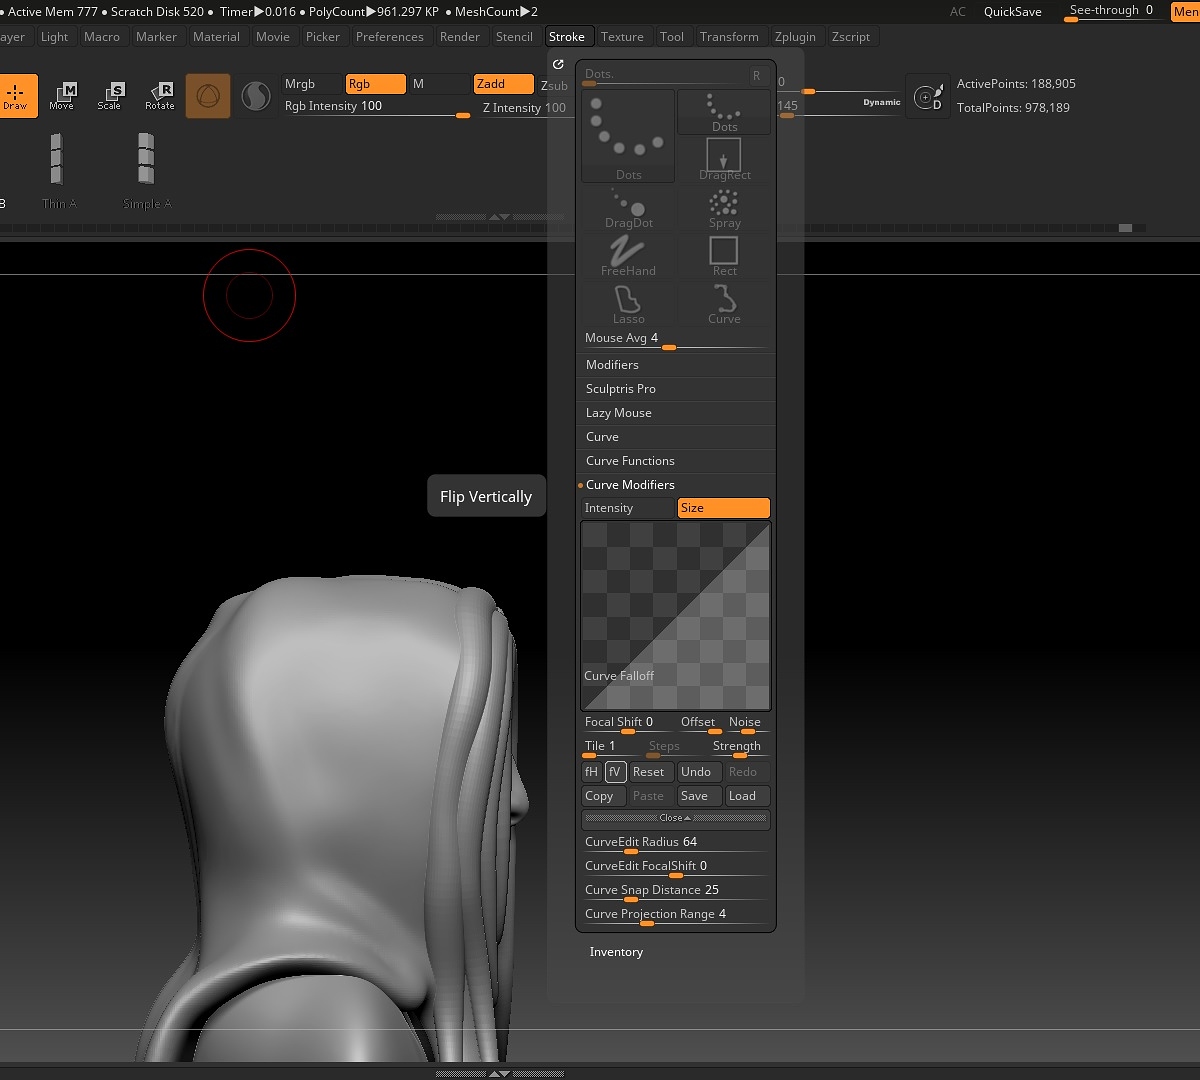The image size is (1200, 1080).
Task: Select the FreeHand stroke type
Action: (628, 255)
